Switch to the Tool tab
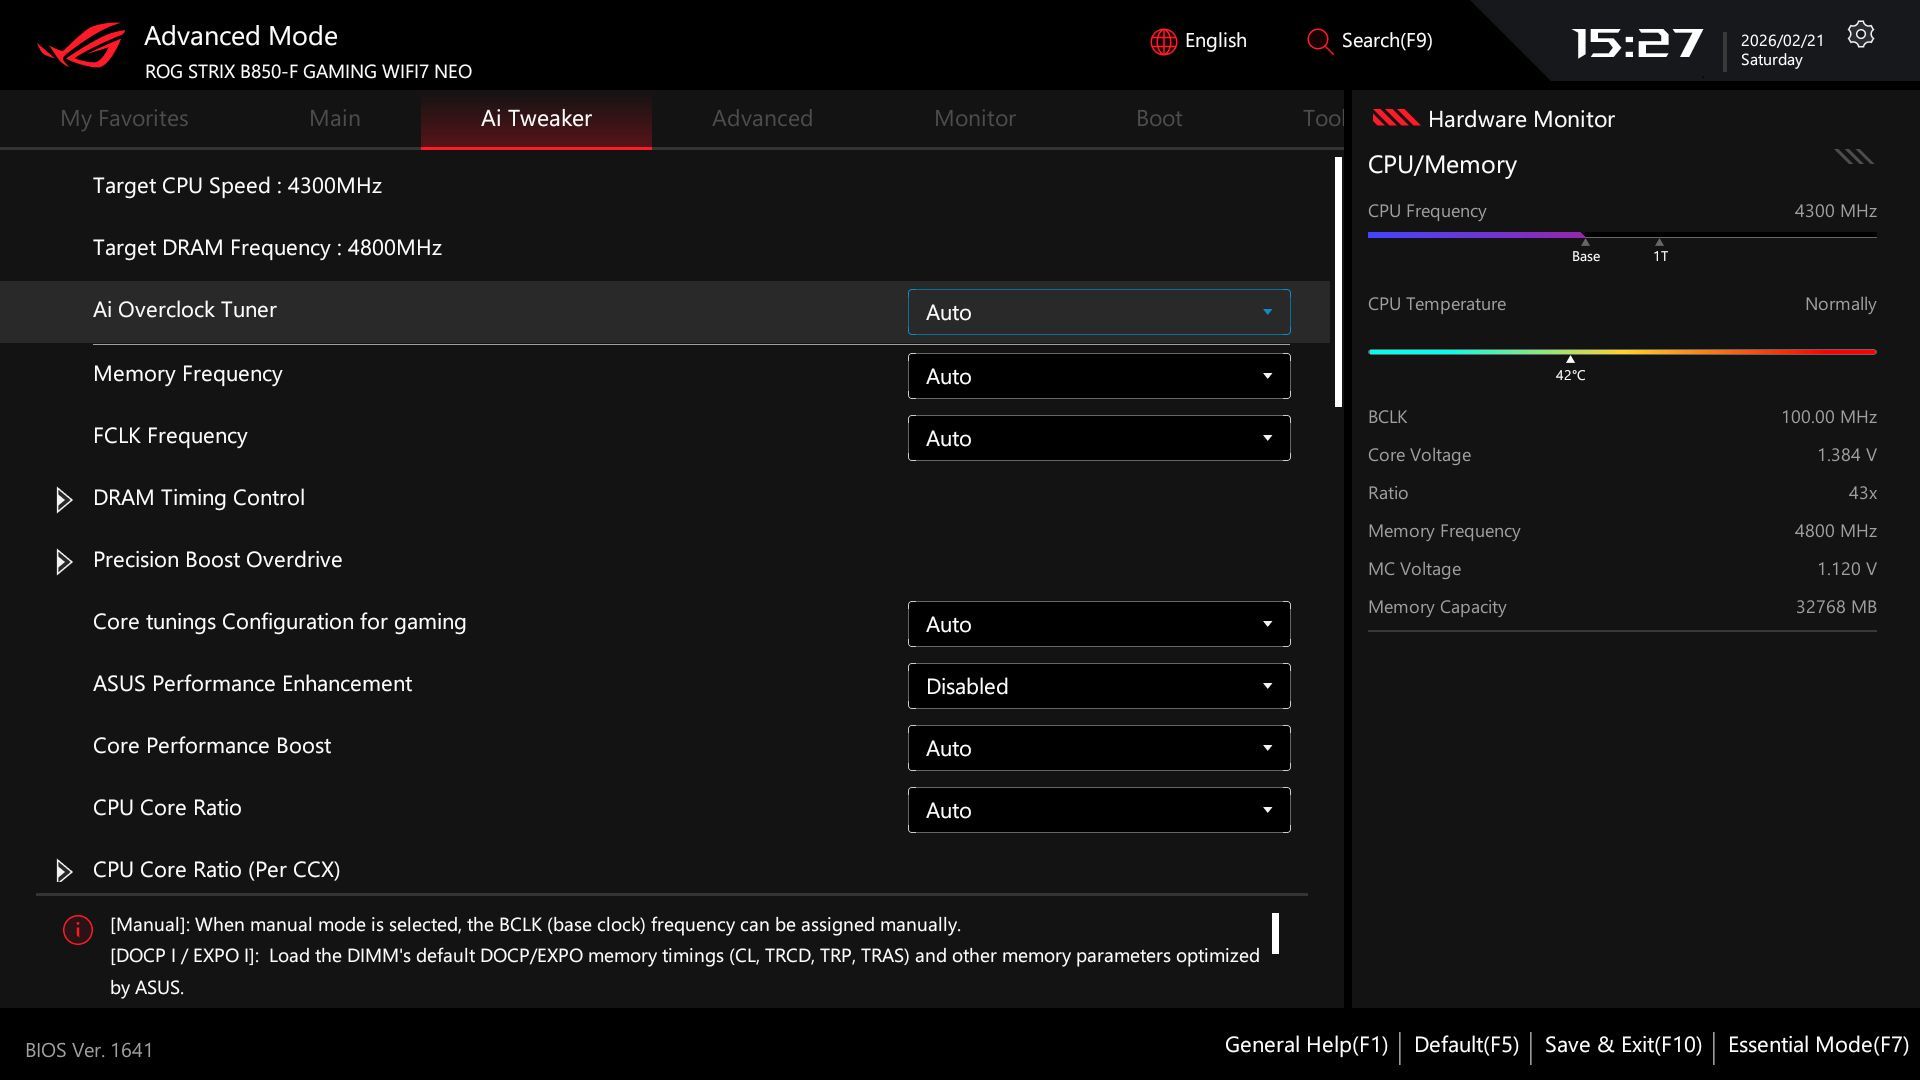This screenshot has height=1080, width=1920. tap(1323, 118)
